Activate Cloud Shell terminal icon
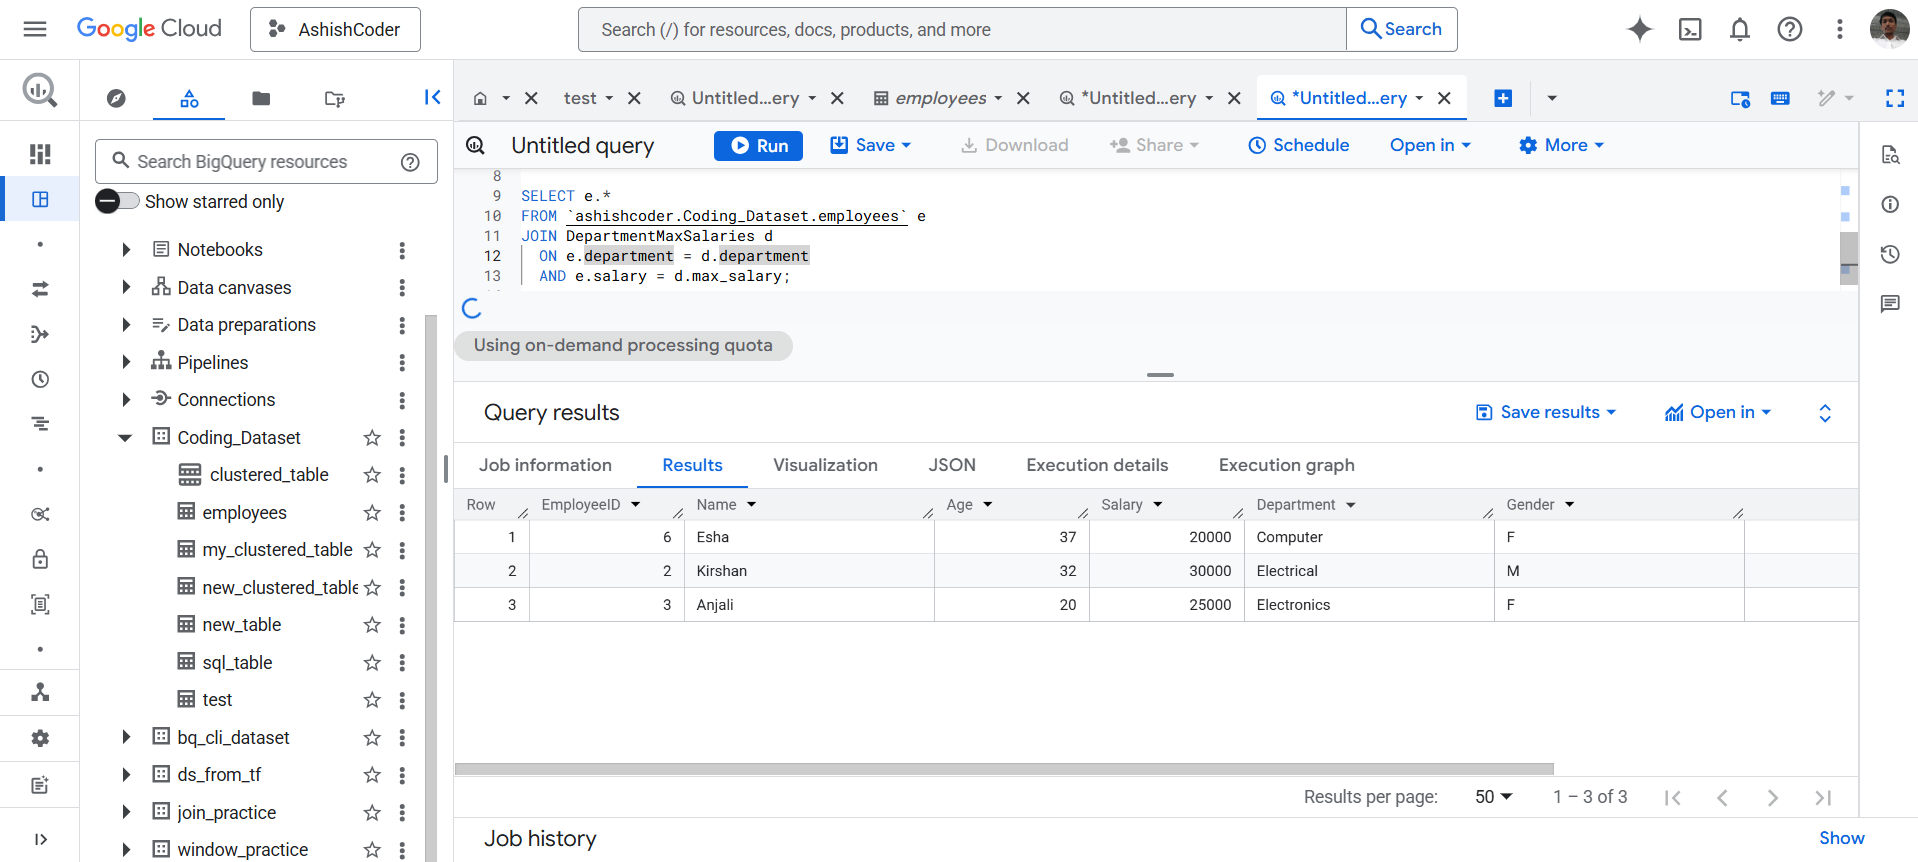The height and width of the screenshot is (862, 1918). click(1690, 29)
